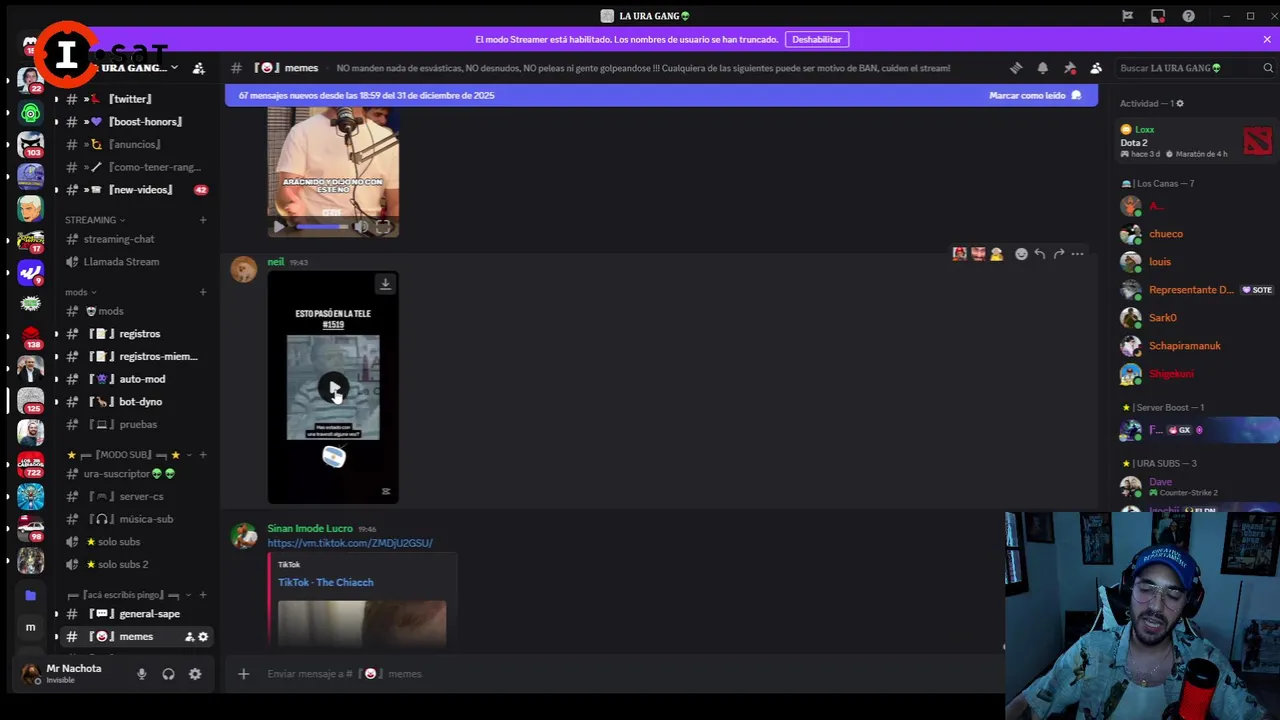Open the Threads icon in channel header
The width and height of the screenshot is (1280, 720).
pos(1016,68)
